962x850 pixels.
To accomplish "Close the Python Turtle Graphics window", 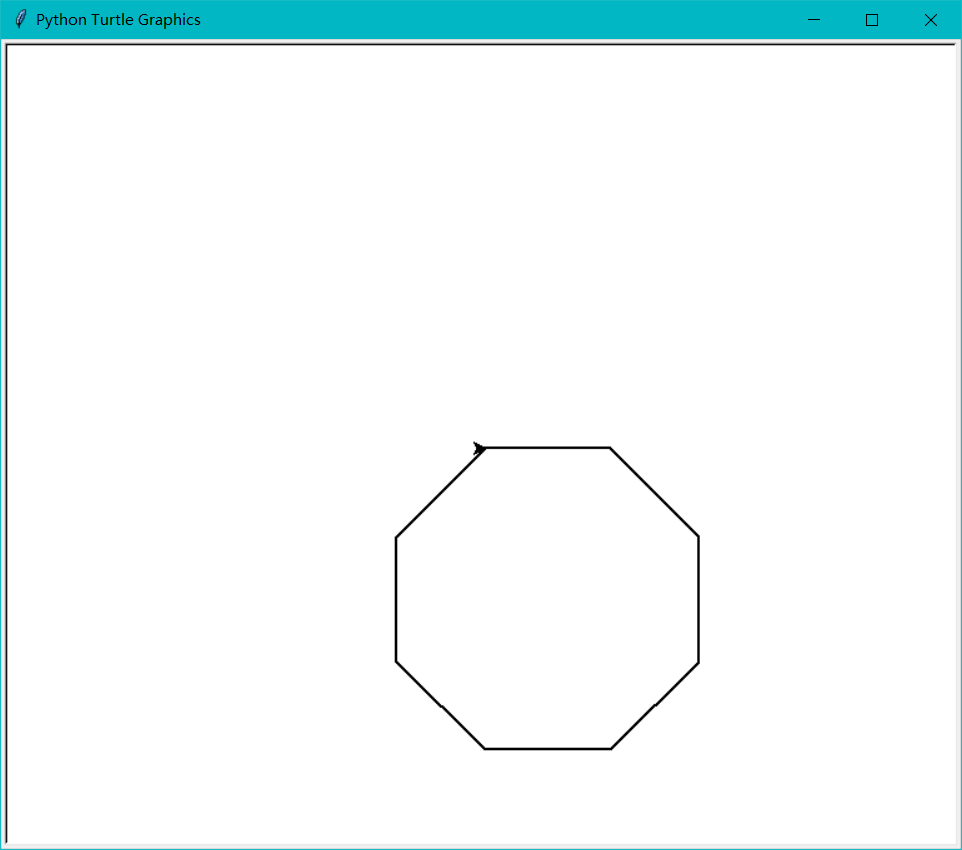I will point(931,20).
